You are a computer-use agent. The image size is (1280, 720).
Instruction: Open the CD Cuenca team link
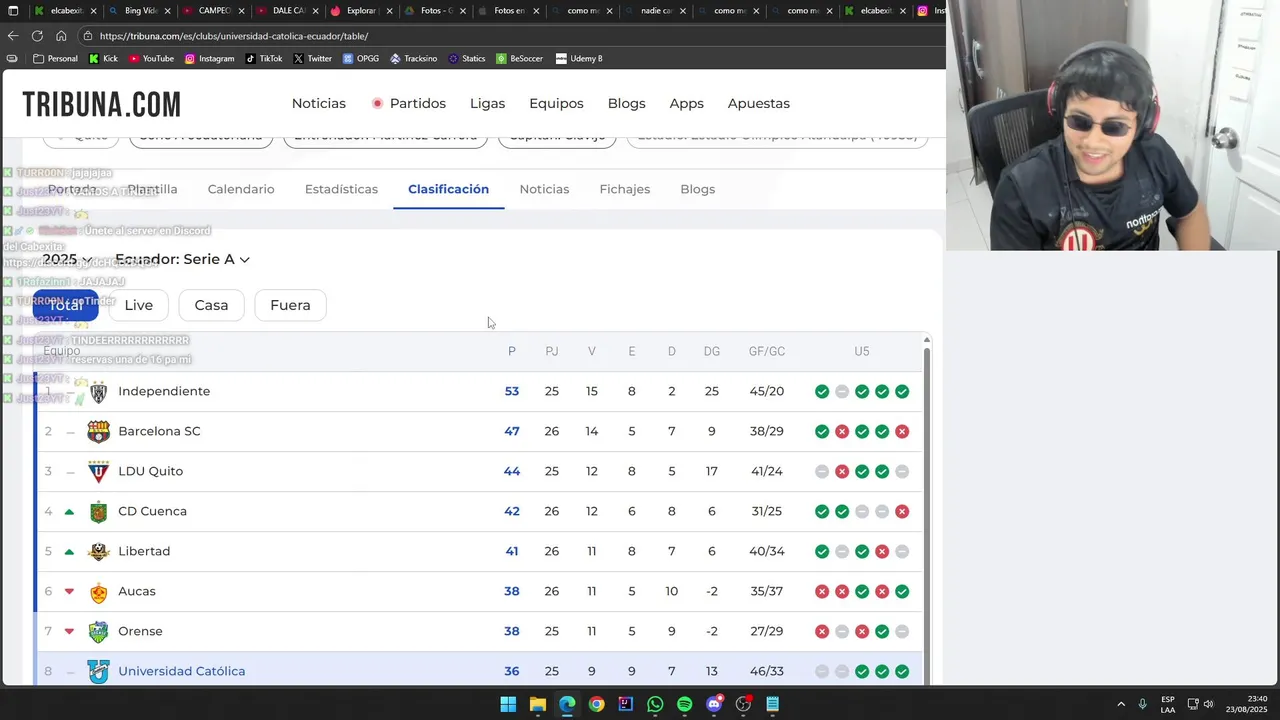pyautogui.click(x=152, y=511)
